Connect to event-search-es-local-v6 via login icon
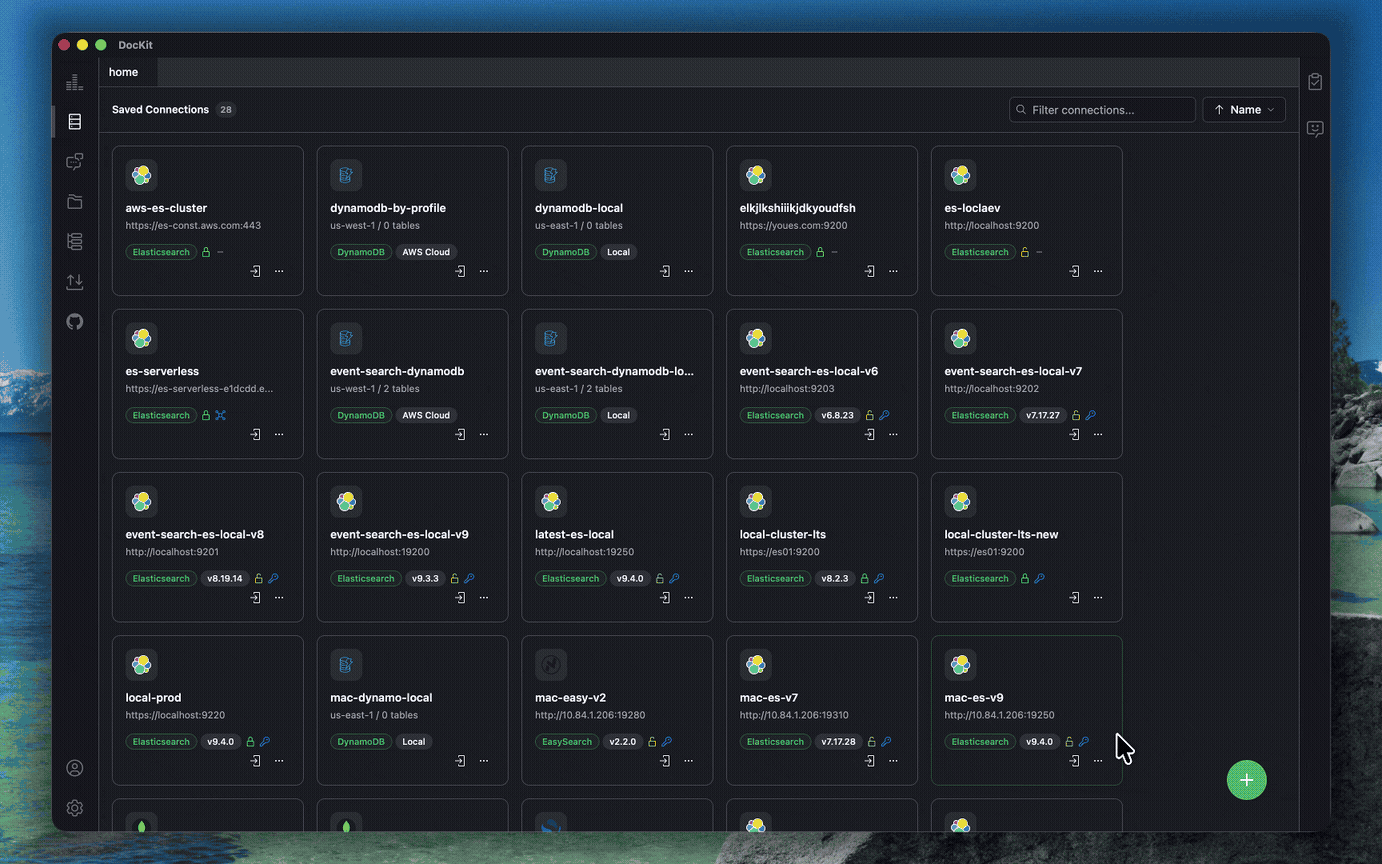The image size is (1382, 864). coord(870,434)
